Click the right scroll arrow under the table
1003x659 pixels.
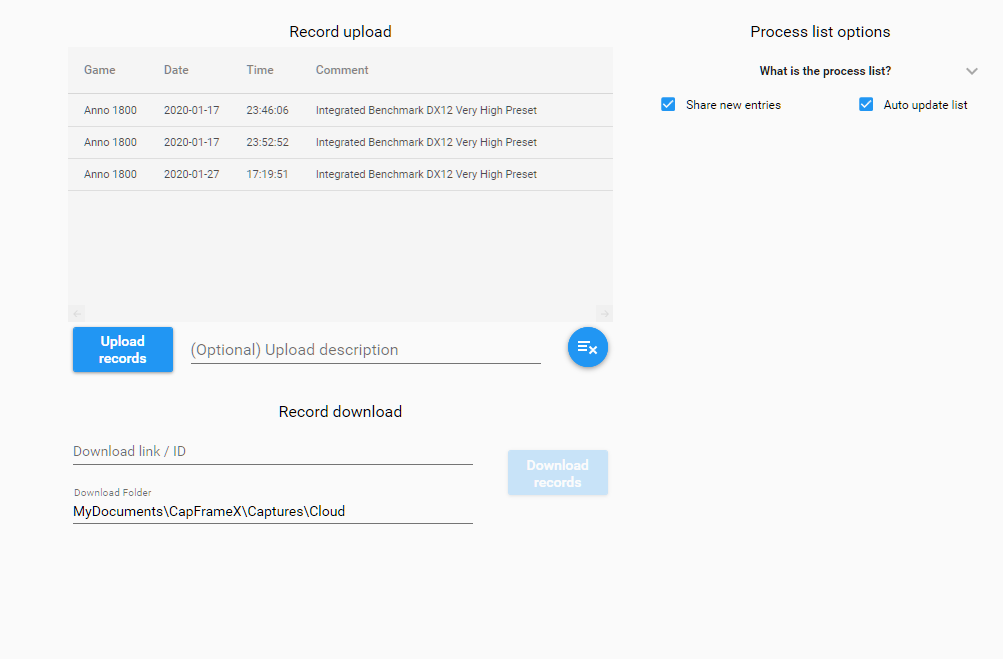(x=604, y=314)
